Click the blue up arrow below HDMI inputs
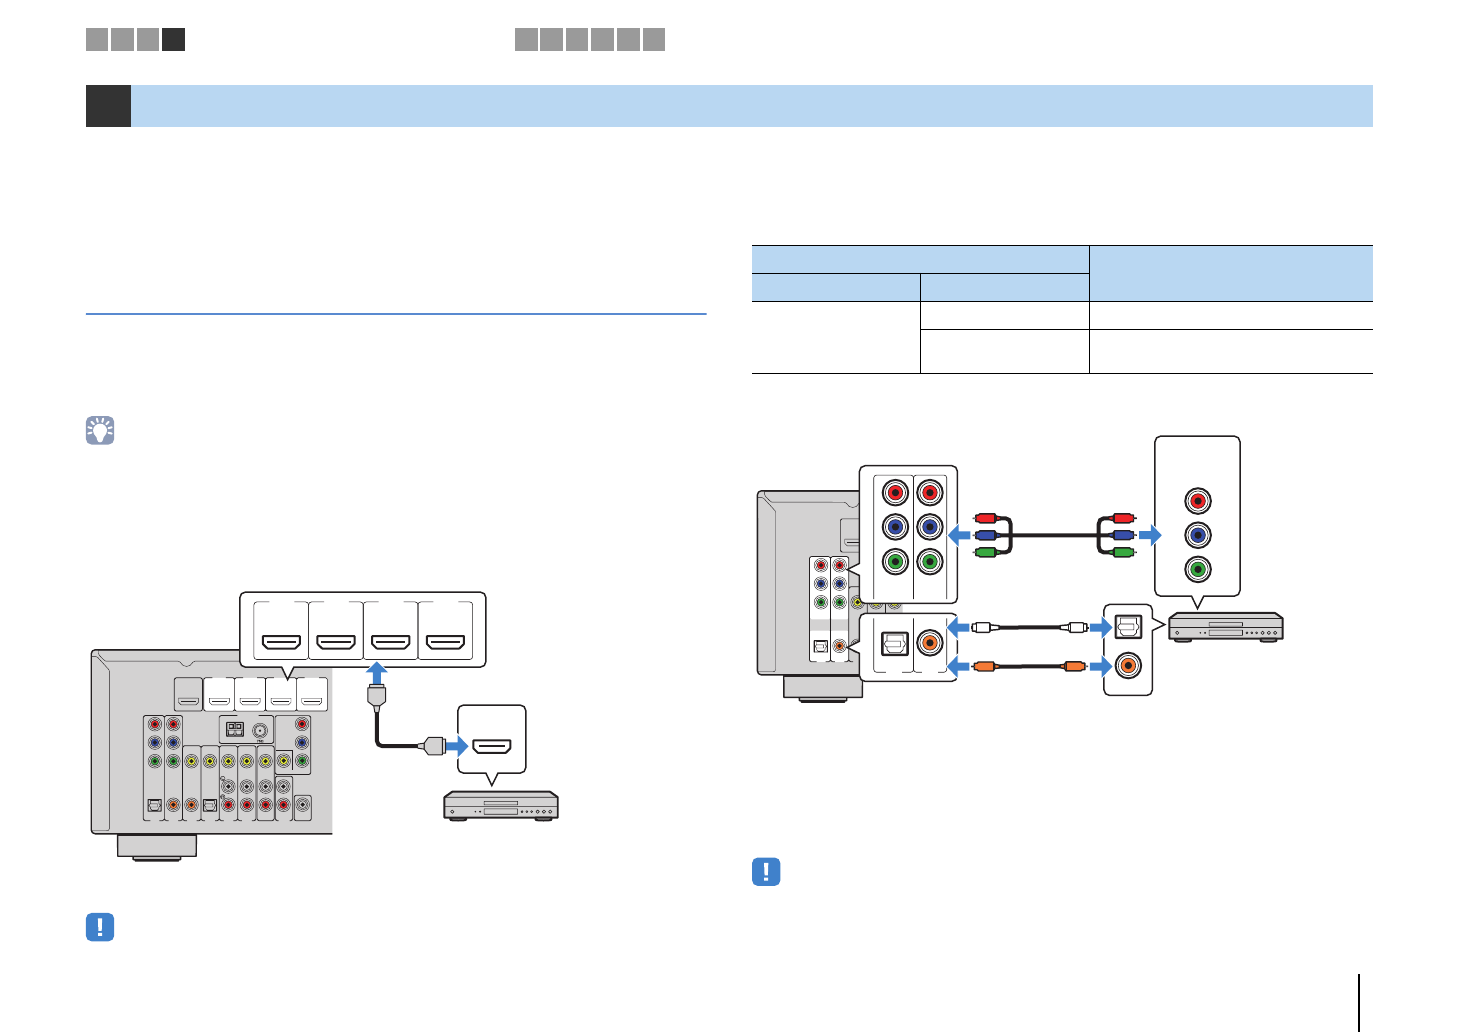 [x=376, y=673]
